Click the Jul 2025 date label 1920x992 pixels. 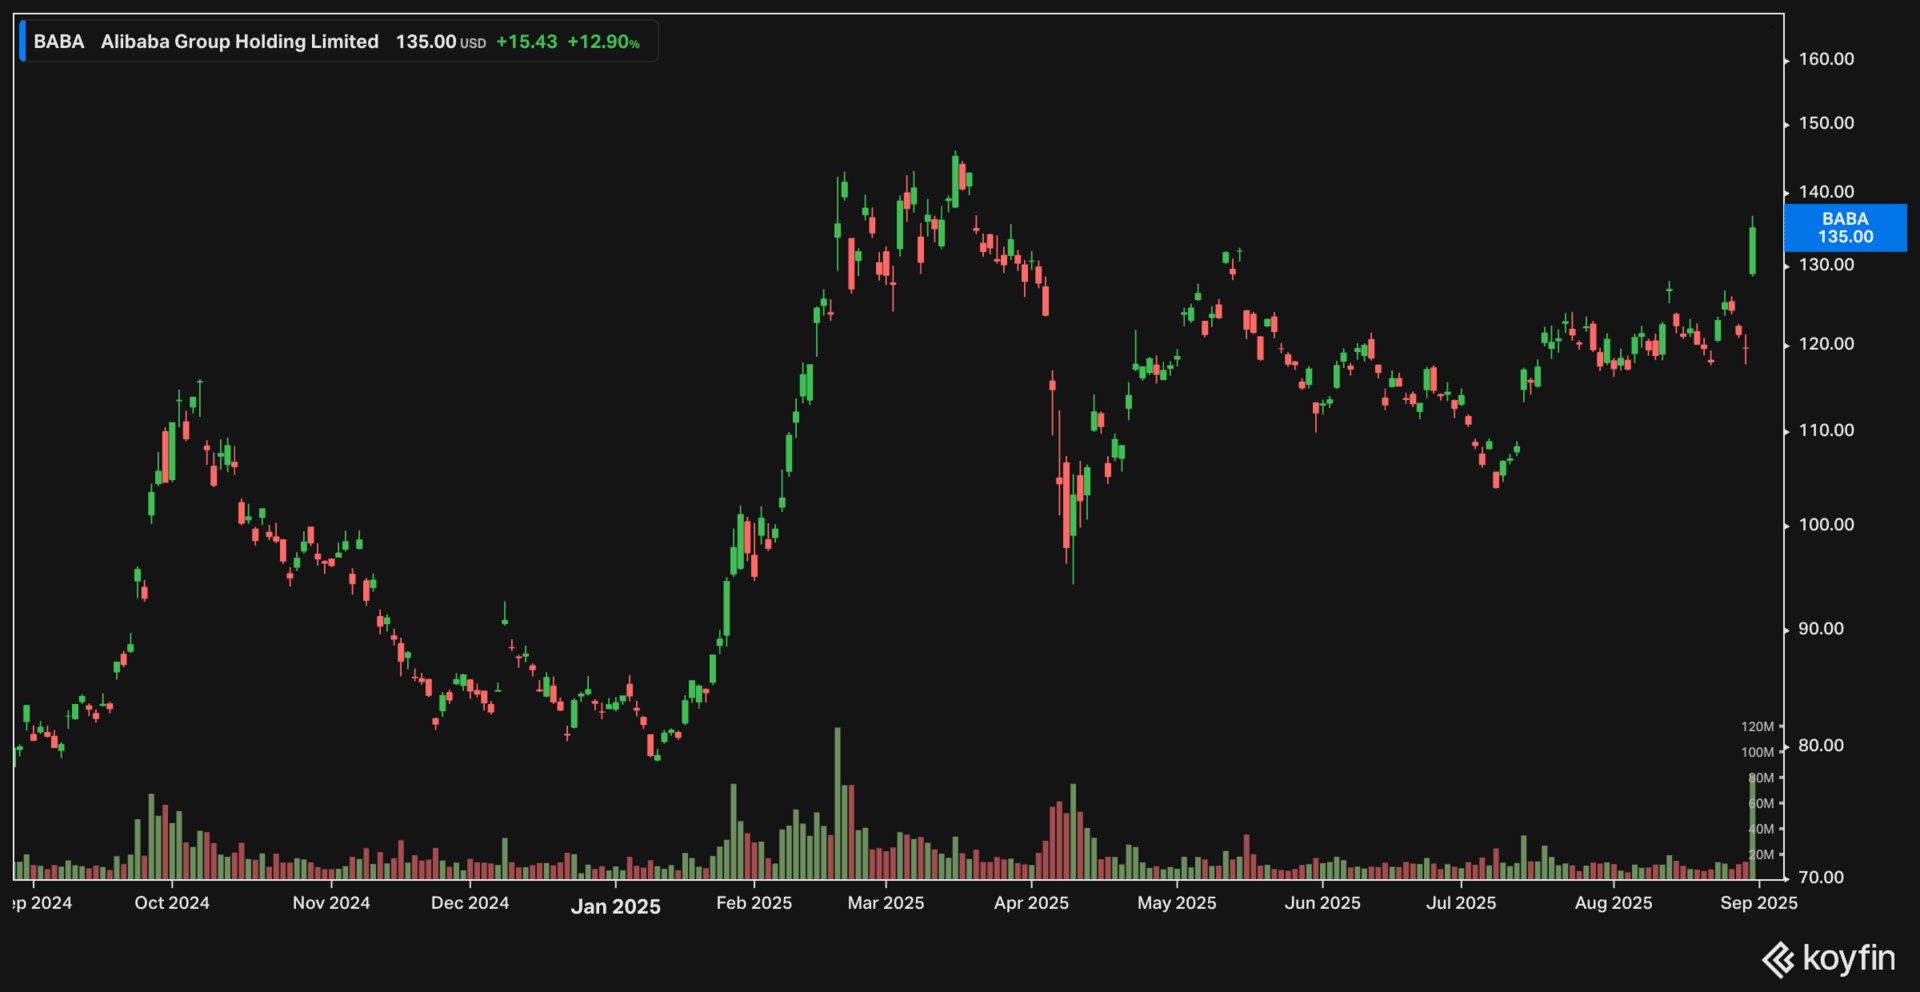[1461, 903]
